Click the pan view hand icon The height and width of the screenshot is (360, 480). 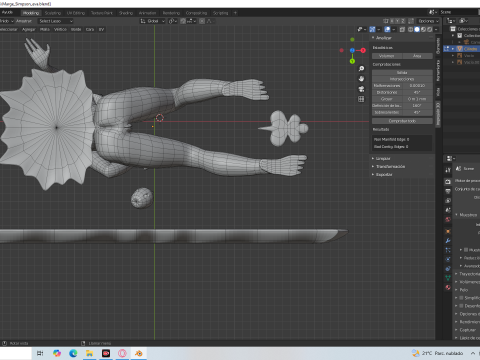click(x=361, y=79)
